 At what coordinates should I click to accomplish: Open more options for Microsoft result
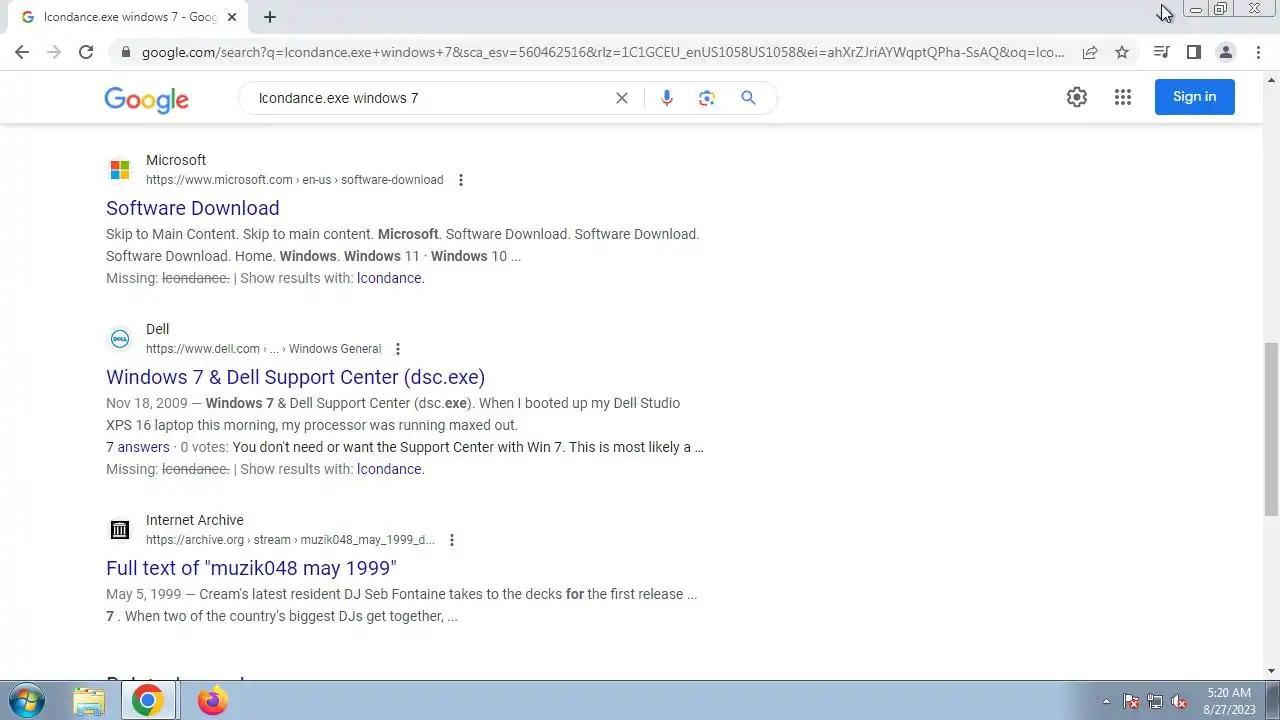coord(461,180)
